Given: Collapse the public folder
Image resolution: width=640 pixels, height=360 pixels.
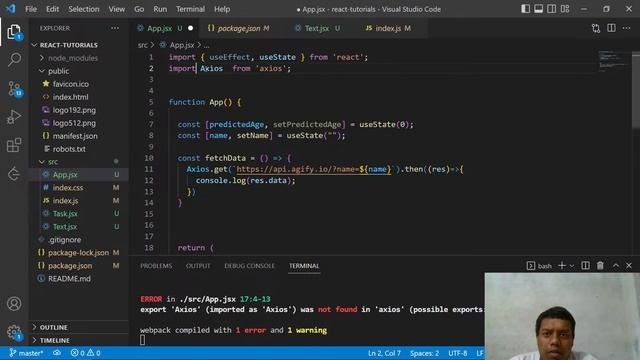Looking at the screenshot, I should [58, 71].
